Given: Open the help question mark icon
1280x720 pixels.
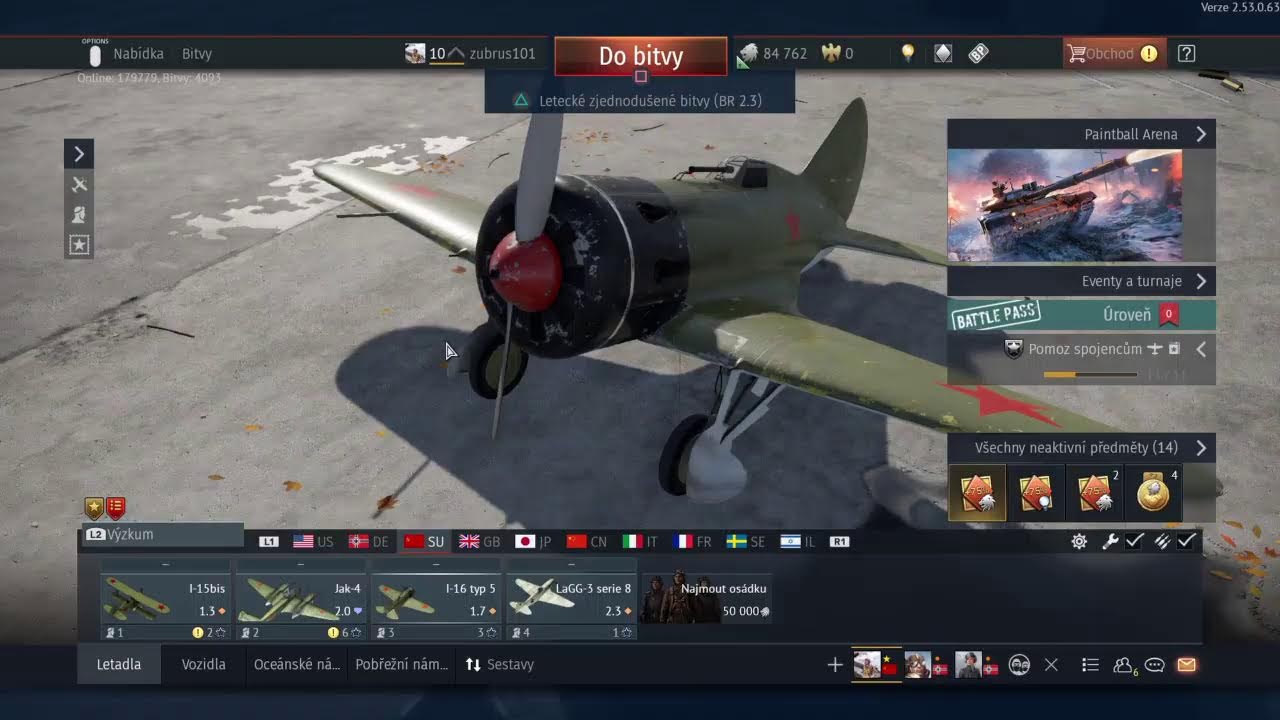Looking at the screenshot, I should (1186, 54).
